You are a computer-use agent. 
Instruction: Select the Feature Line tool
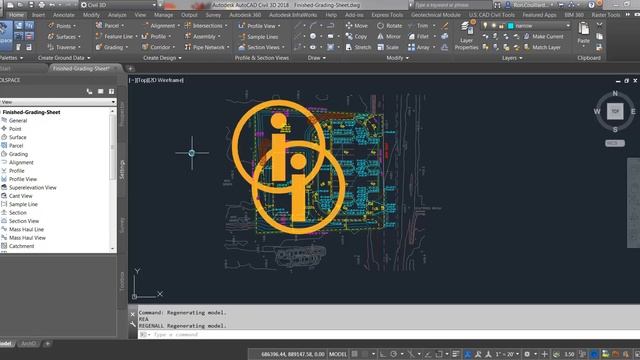[x=116, y=36]
